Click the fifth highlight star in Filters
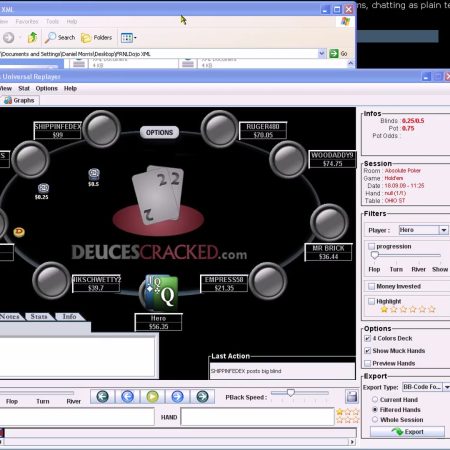The image size is (450, 450). (x=422, y=309)
